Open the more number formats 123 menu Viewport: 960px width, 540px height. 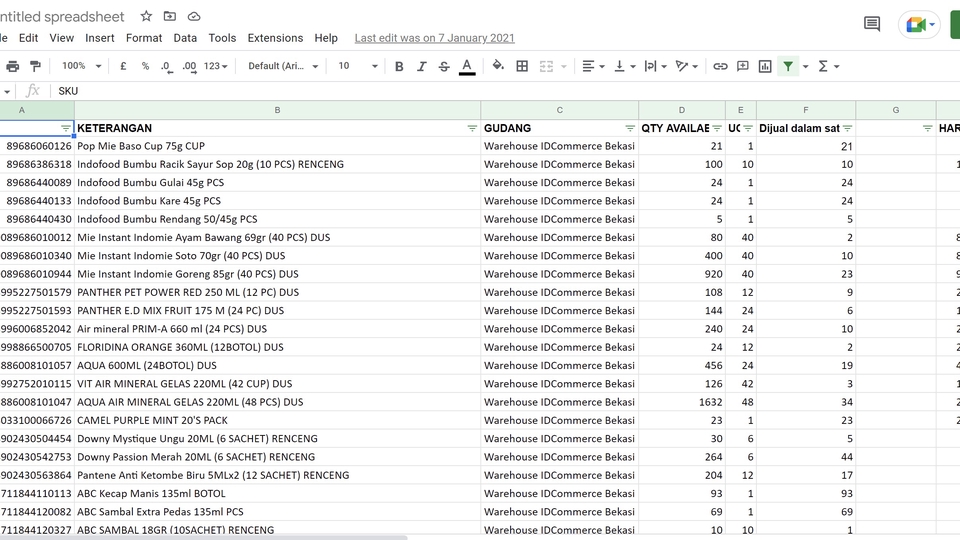(x=216, y=66)
